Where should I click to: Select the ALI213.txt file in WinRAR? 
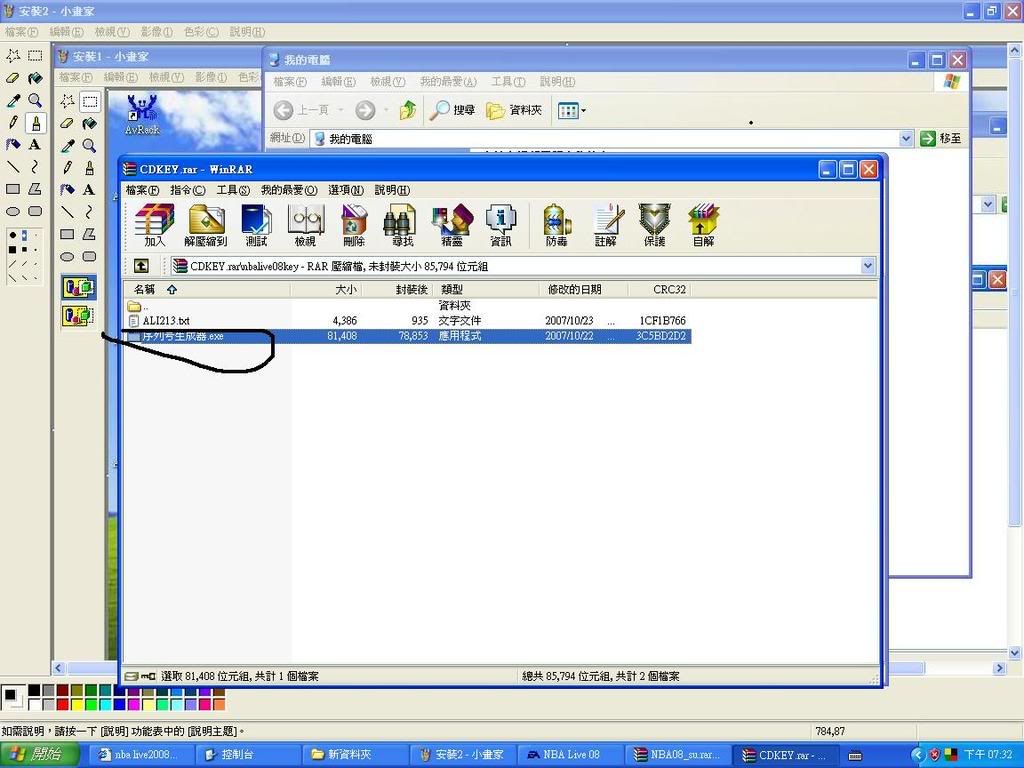tap(166, 321)
